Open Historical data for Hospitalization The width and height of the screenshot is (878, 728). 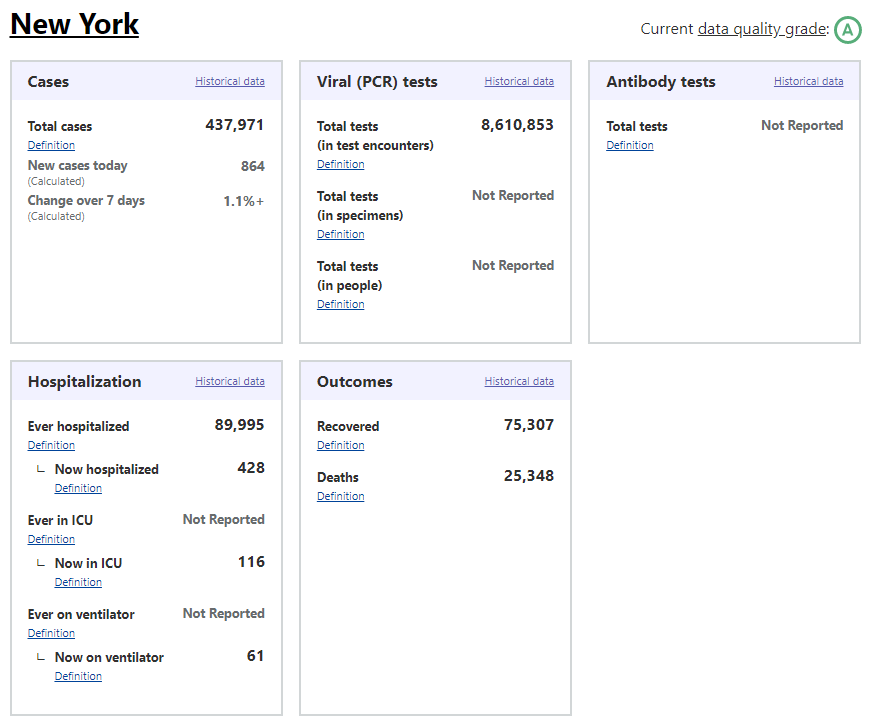(230, 381)
